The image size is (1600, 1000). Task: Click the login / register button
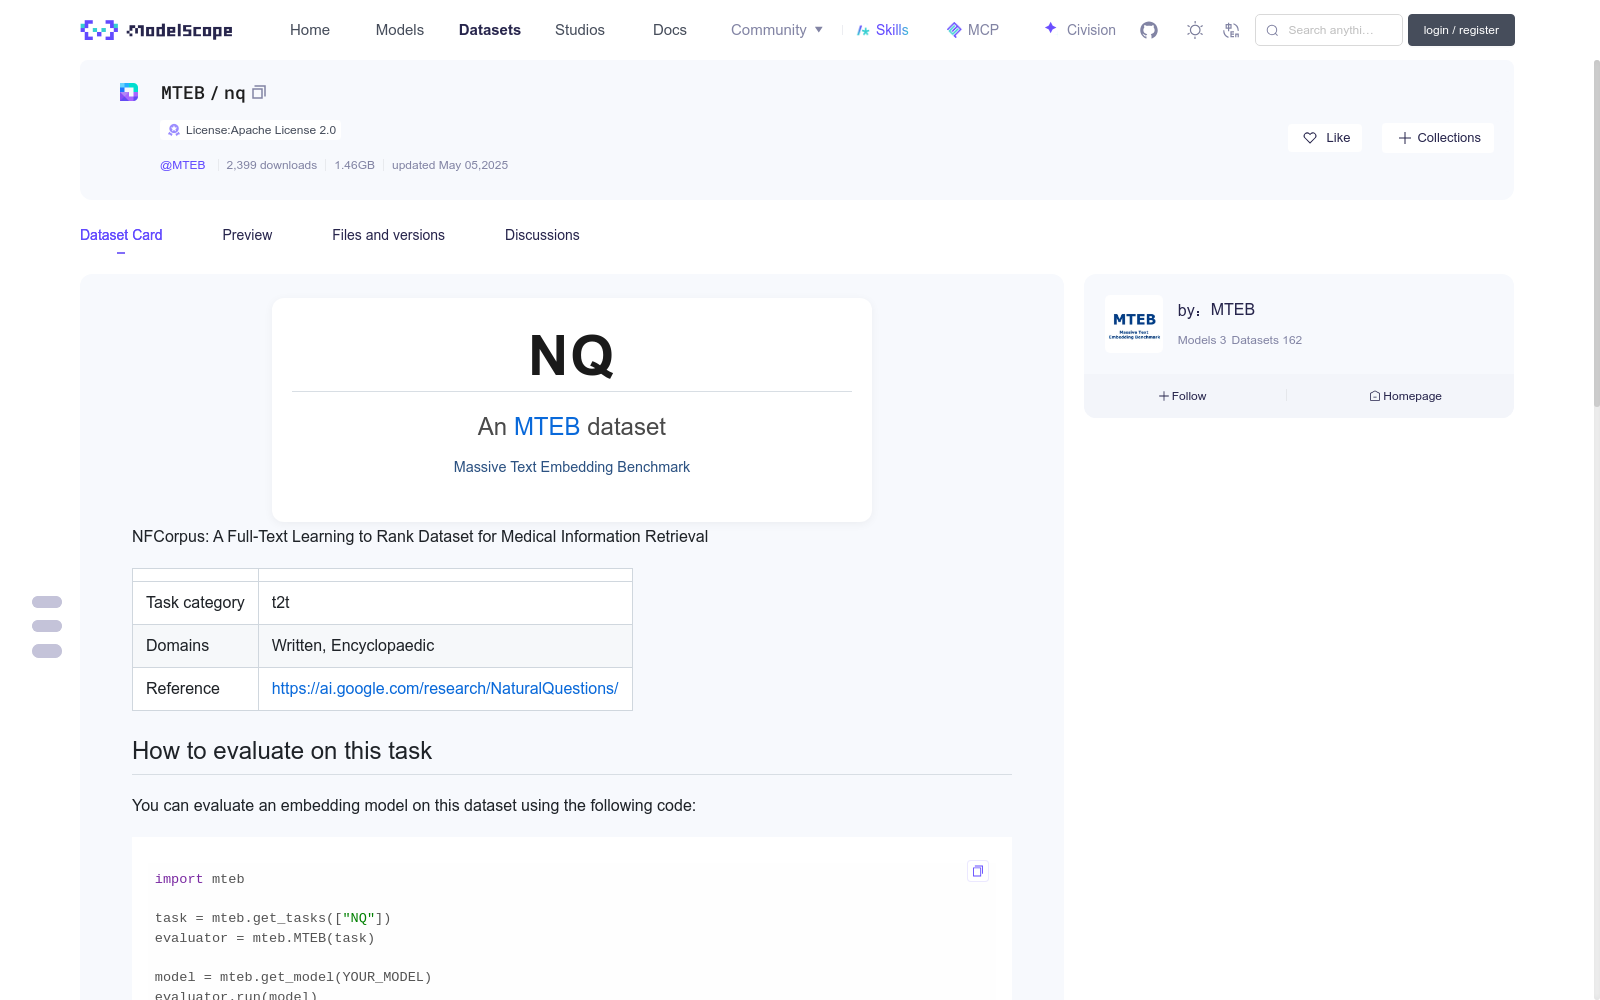[x=1461, y=30]
